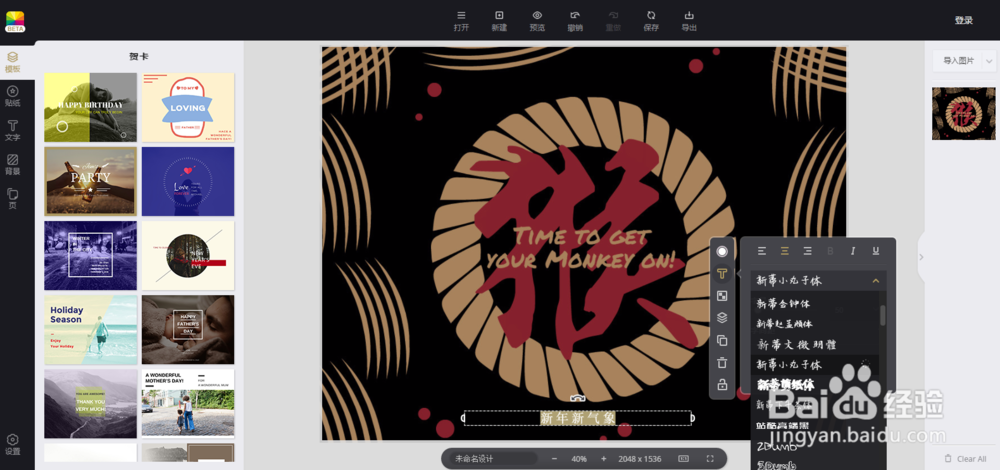Click the font list scrollbar
Screen dimensions: 1000x470
883,316
